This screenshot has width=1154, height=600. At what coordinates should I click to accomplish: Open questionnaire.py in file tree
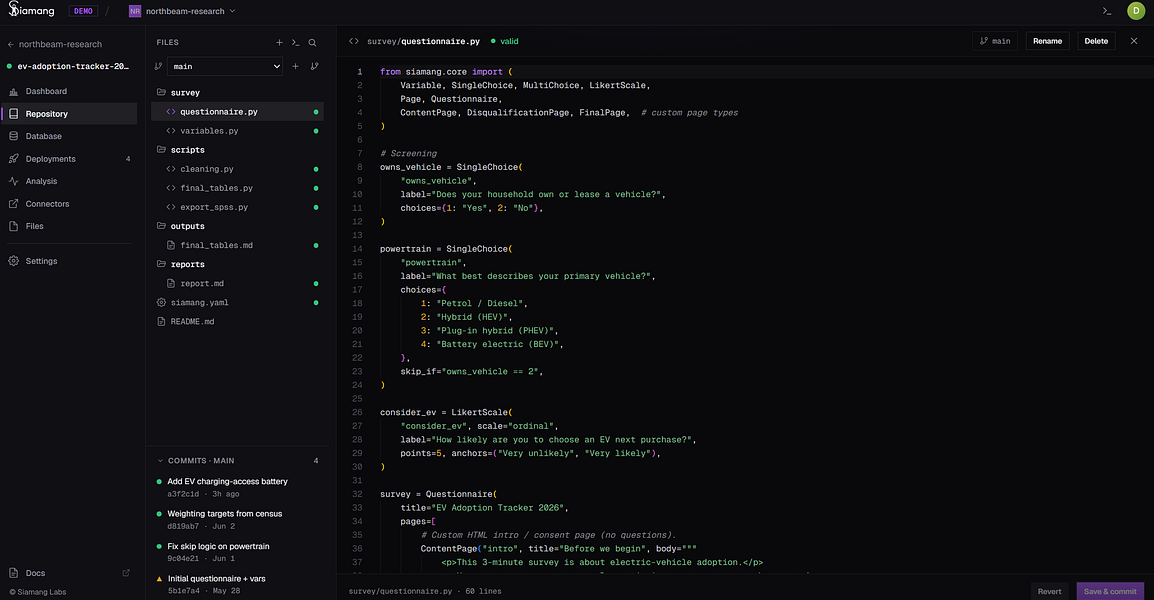[x=237, y=112]
